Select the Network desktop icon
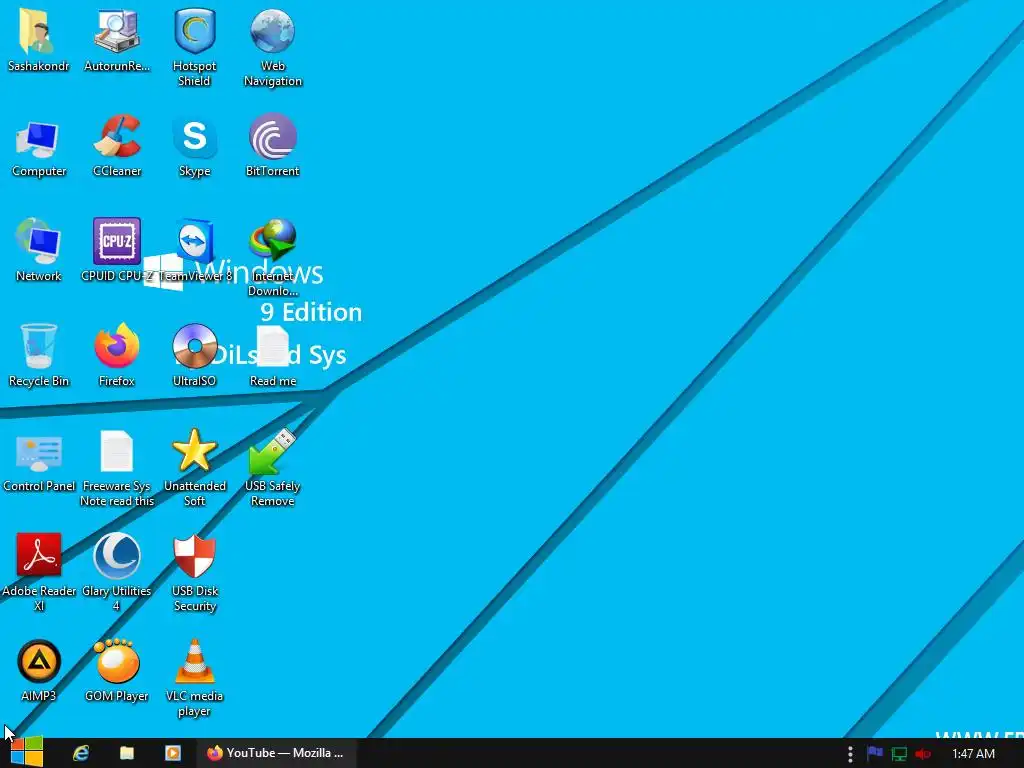Viewport: 1024px width, 768px height. pos(39,241)
